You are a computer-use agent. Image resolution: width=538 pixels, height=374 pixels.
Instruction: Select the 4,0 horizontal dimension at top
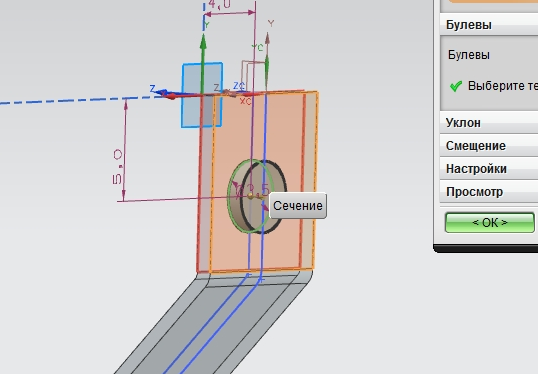tap(220, 4)
